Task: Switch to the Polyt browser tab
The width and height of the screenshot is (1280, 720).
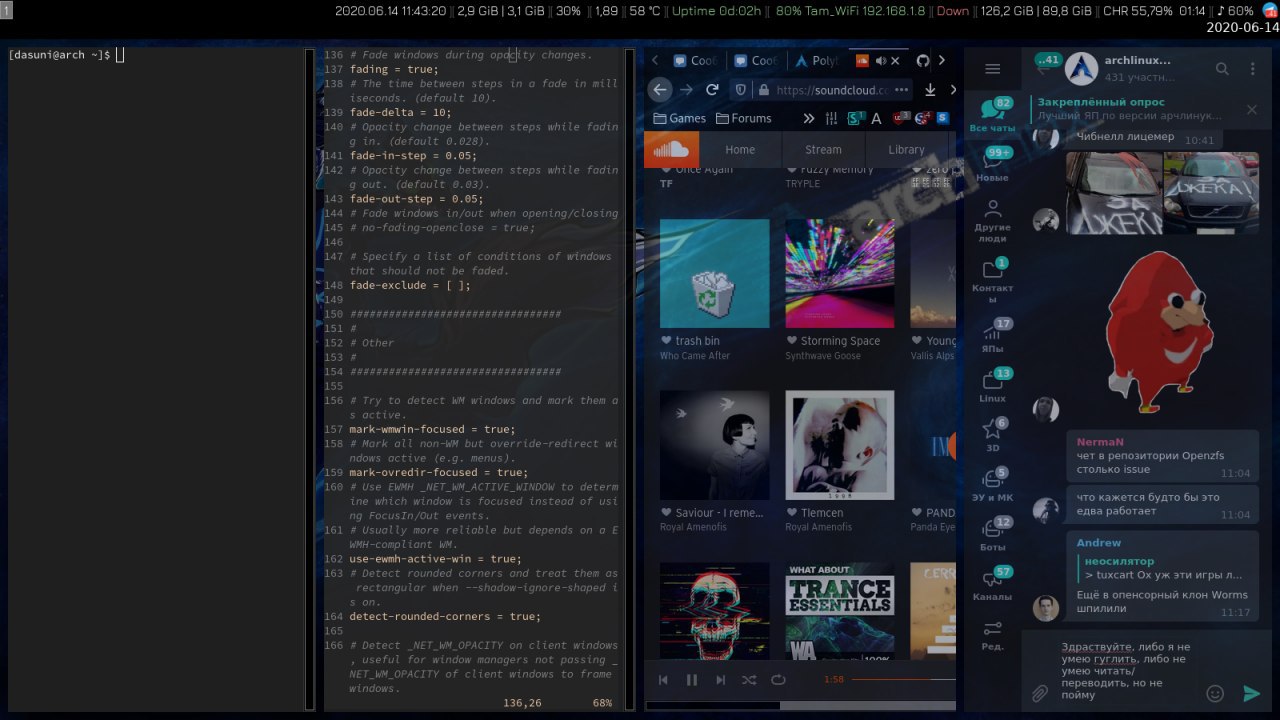Action: pos(819,60)
